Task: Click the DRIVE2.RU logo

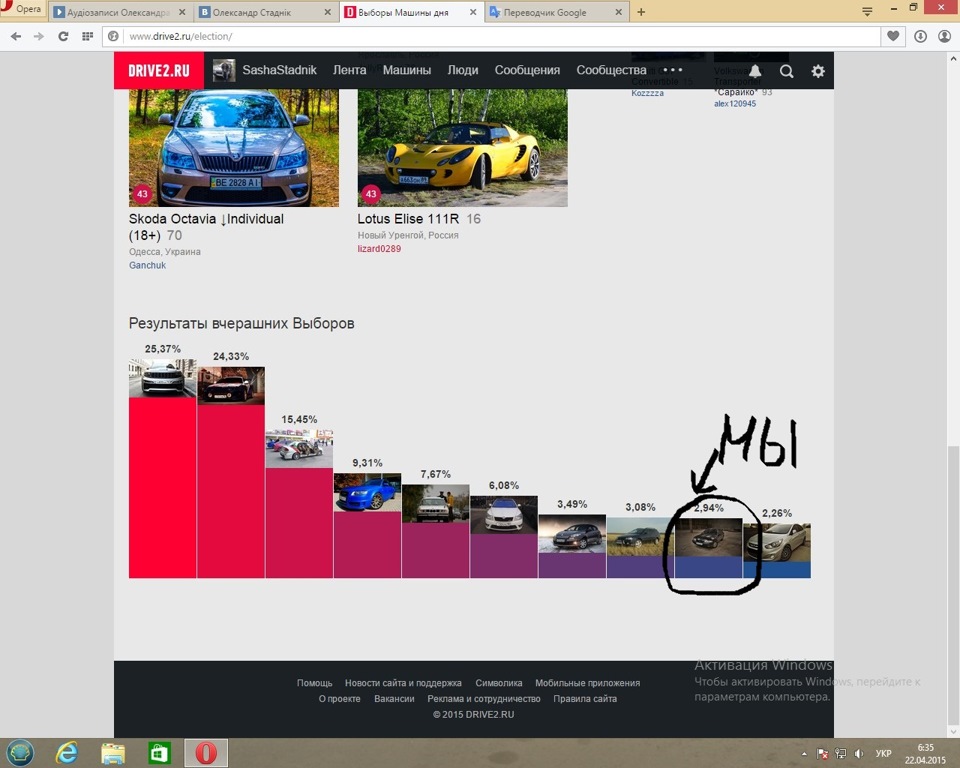Action: (x=159, y=70)
